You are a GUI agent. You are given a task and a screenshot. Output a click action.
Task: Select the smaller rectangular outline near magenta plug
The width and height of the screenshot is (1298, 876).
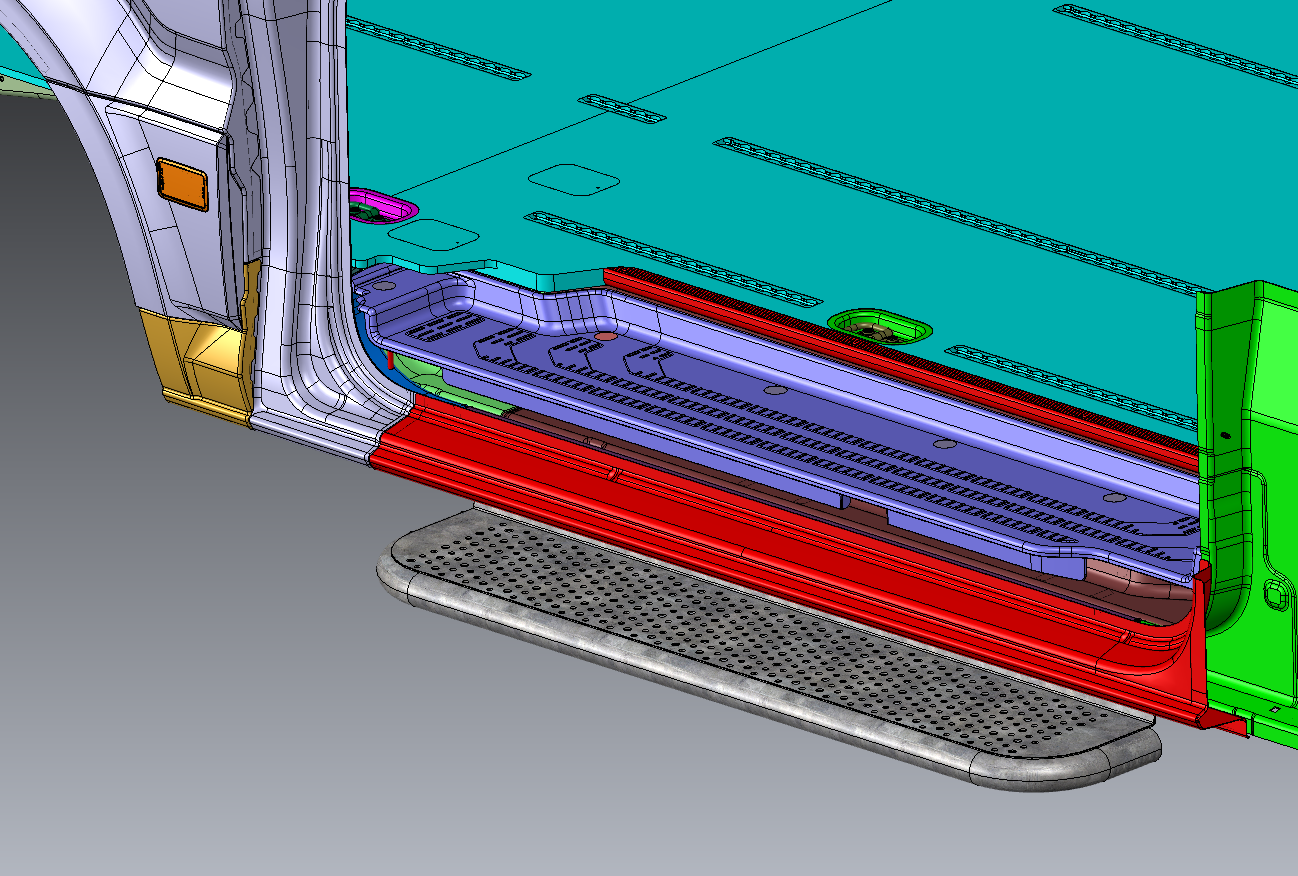coord(433,235)
